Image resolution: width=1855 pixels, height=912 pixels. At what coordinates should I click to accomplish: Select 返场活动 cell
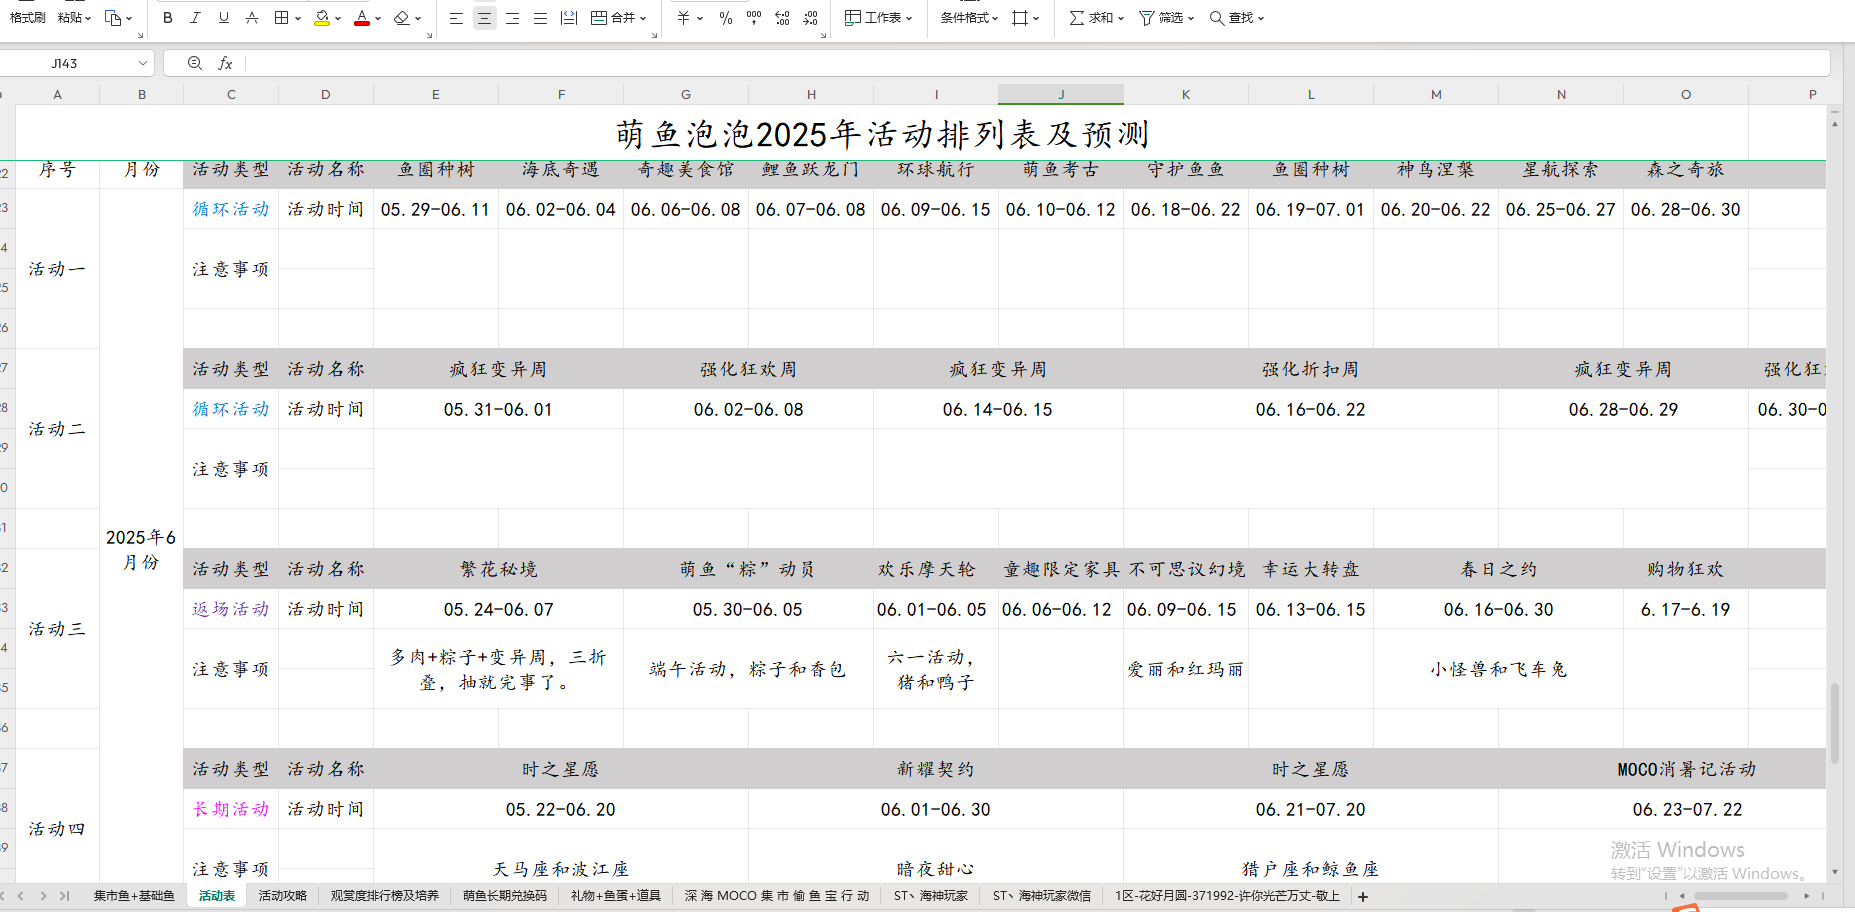[x=231, y=609]
